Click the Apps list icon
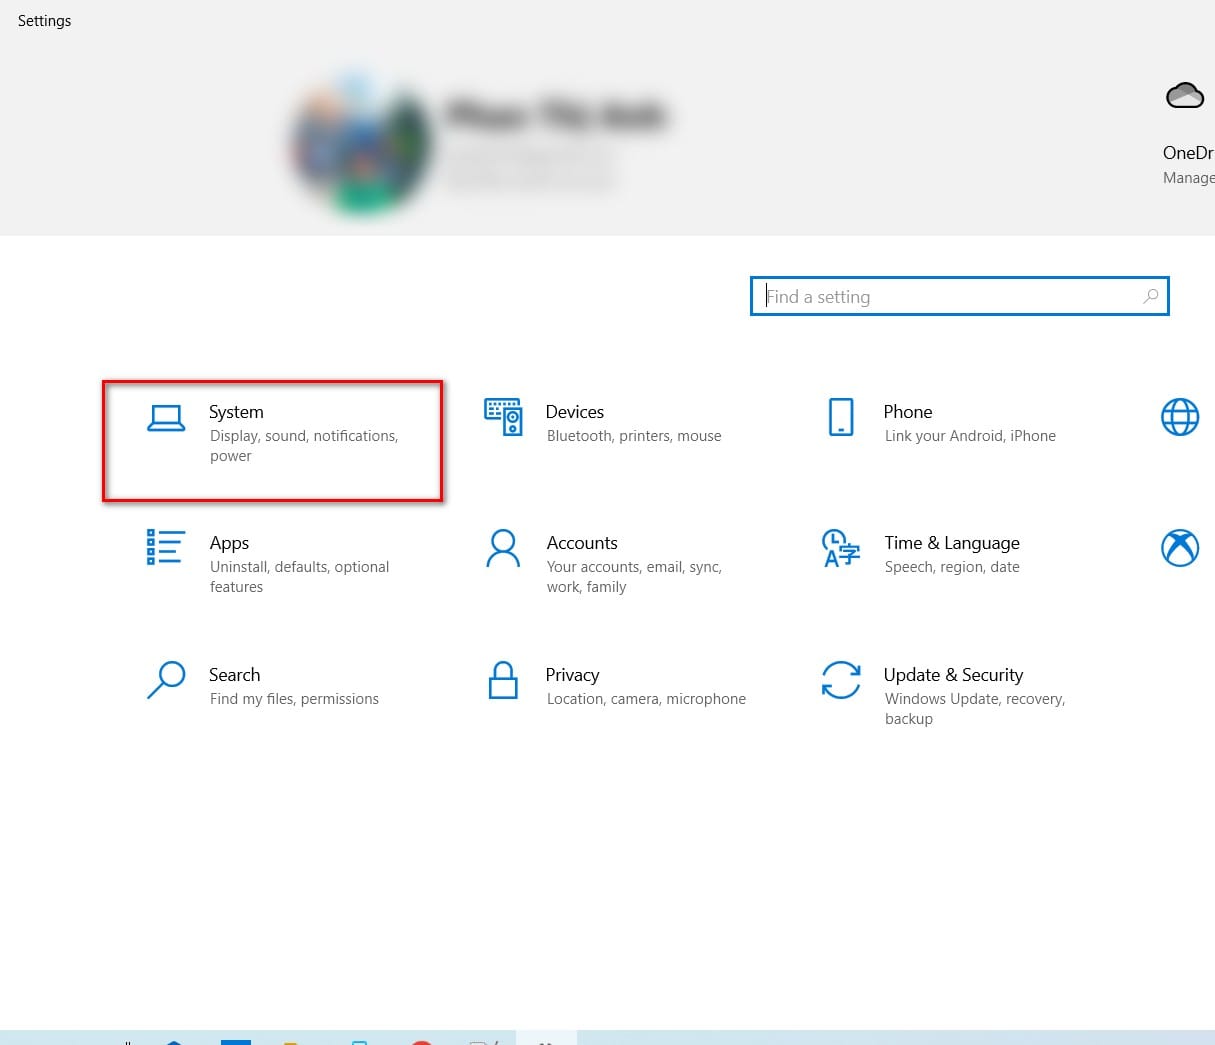The width and height of the screenshot is (1215, 1045). [x=165, y=547]
